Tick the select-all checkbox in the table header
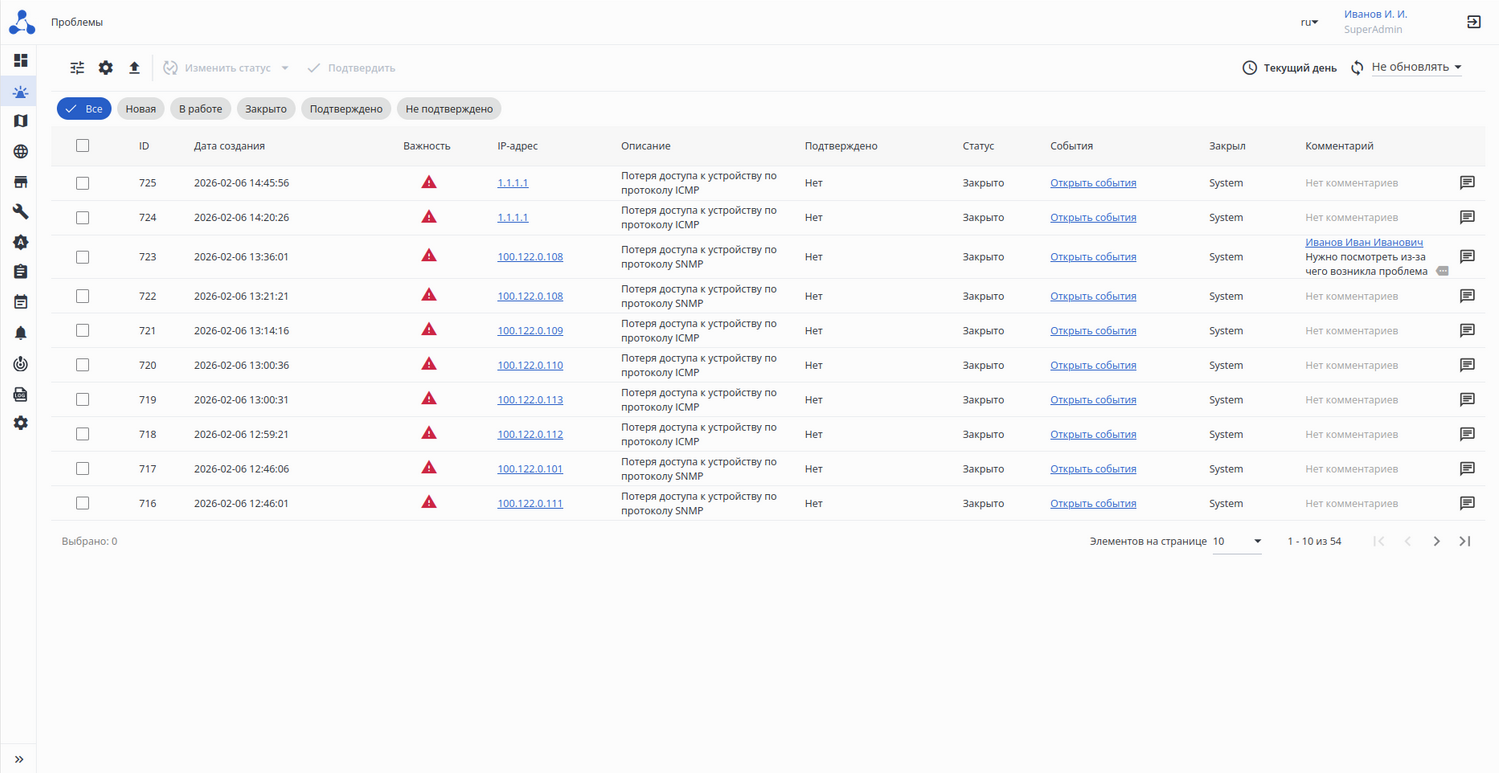 (83, 146)
